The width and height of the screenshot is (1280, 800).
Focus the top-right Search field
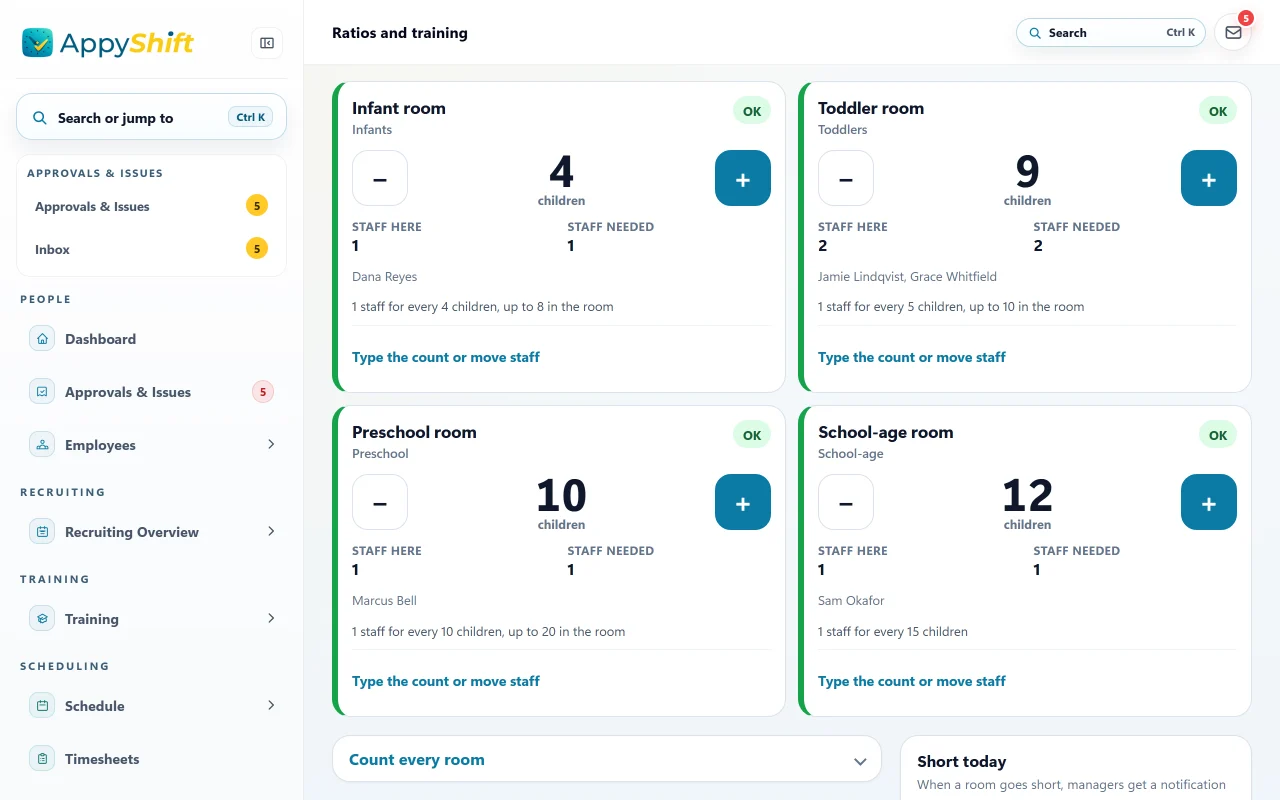point(1111,33)
